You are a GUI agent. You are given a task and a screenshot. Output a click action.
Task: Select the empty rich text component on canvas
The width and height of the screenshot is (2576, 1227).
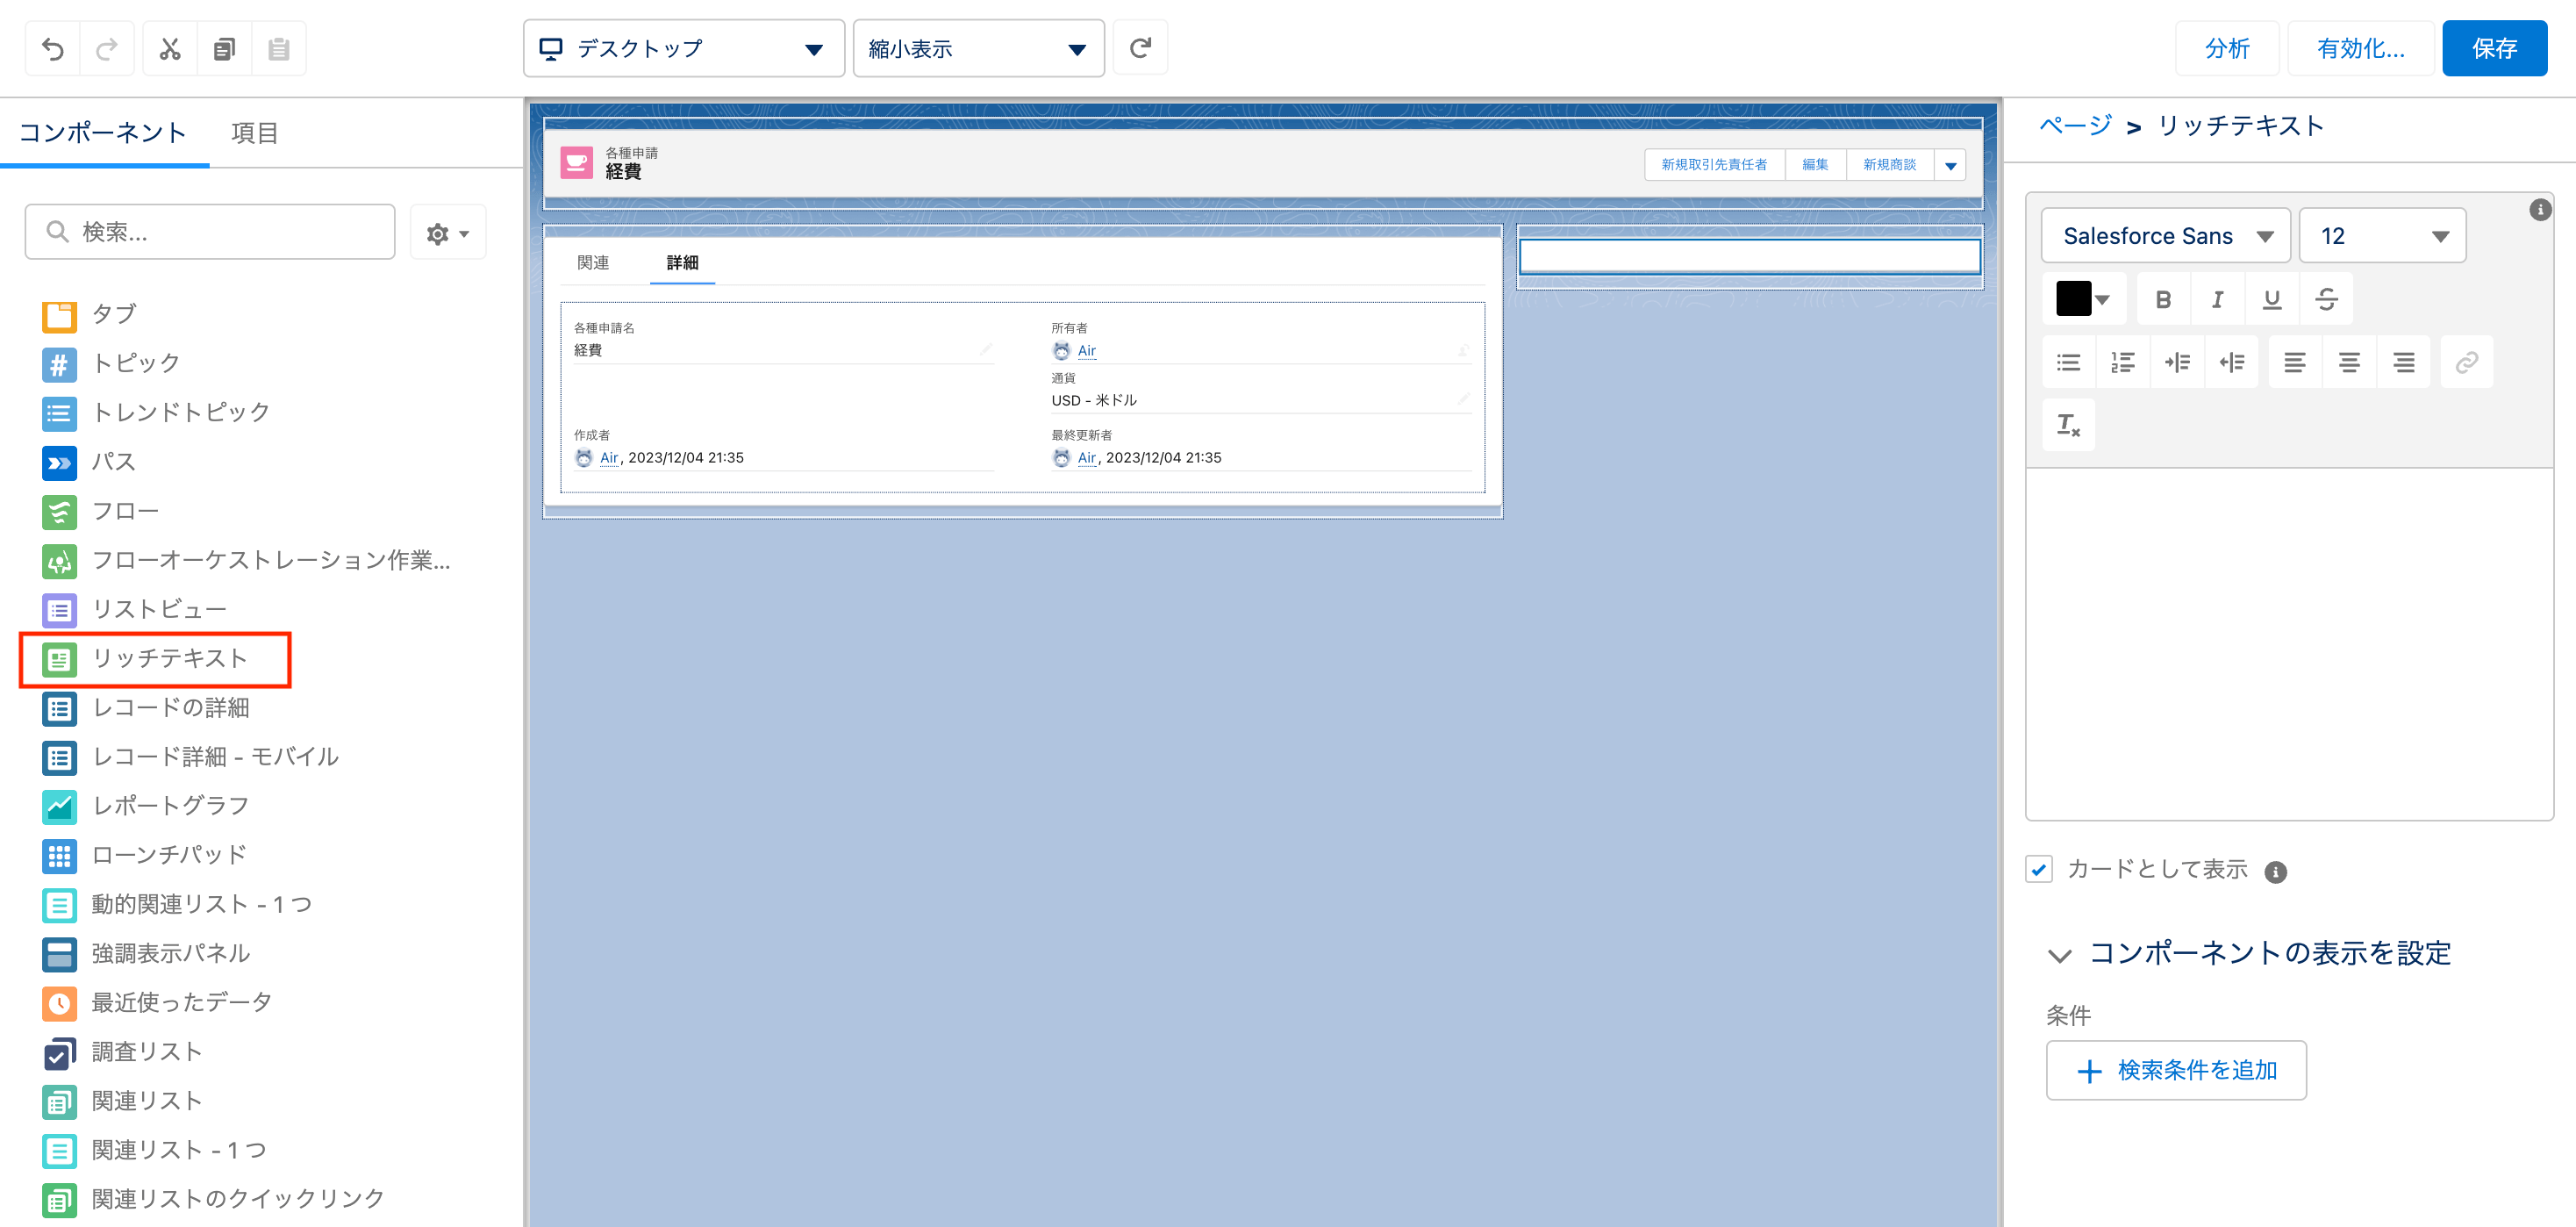pos(1750,257)
